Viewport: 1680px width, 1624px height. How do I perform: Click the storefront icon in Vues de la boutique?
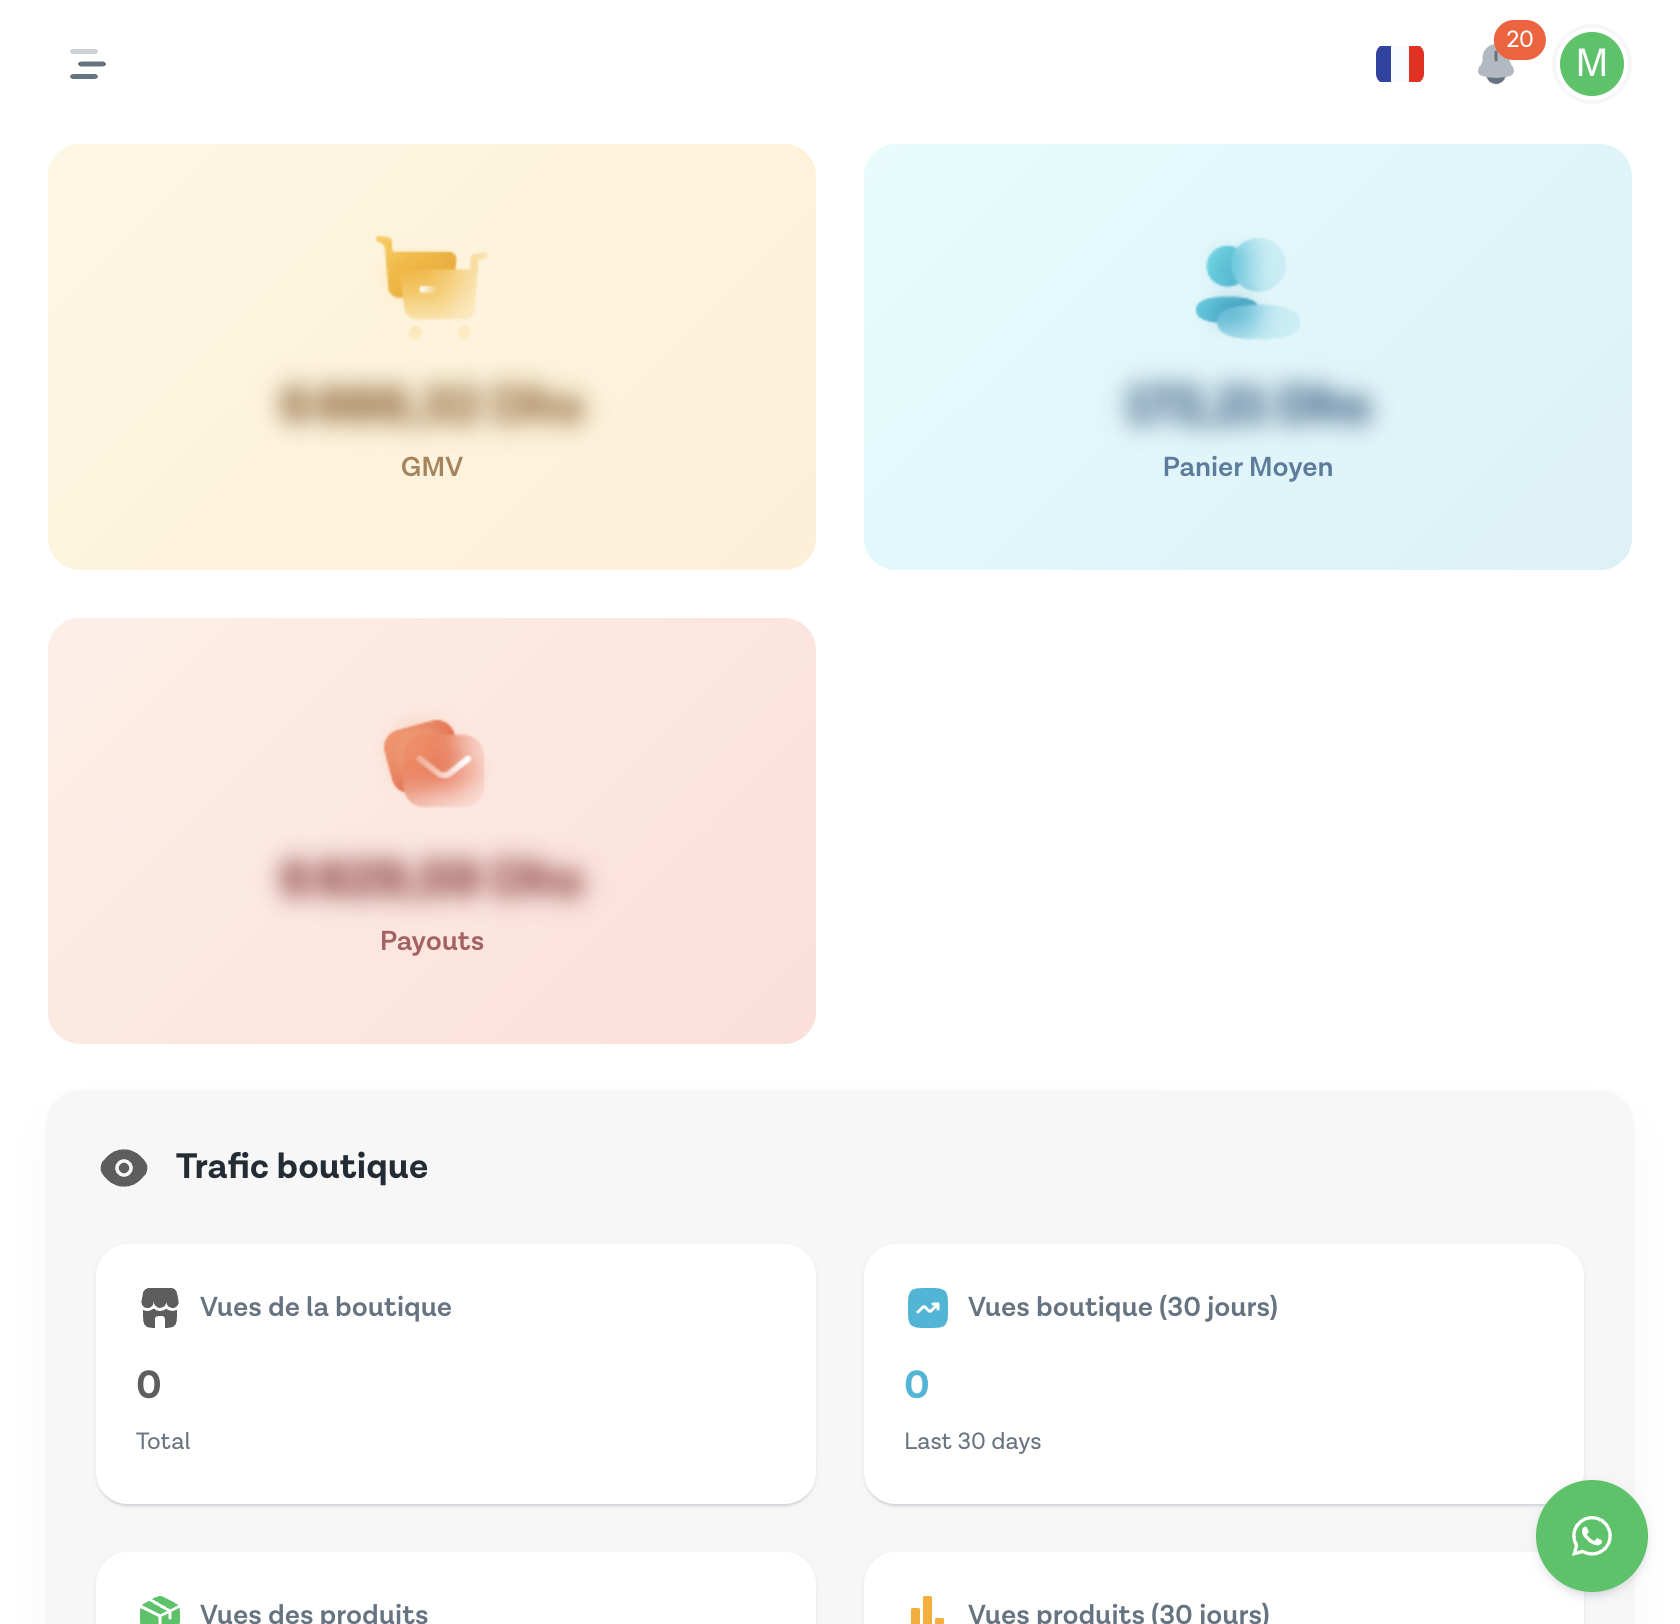point(160,1308)
